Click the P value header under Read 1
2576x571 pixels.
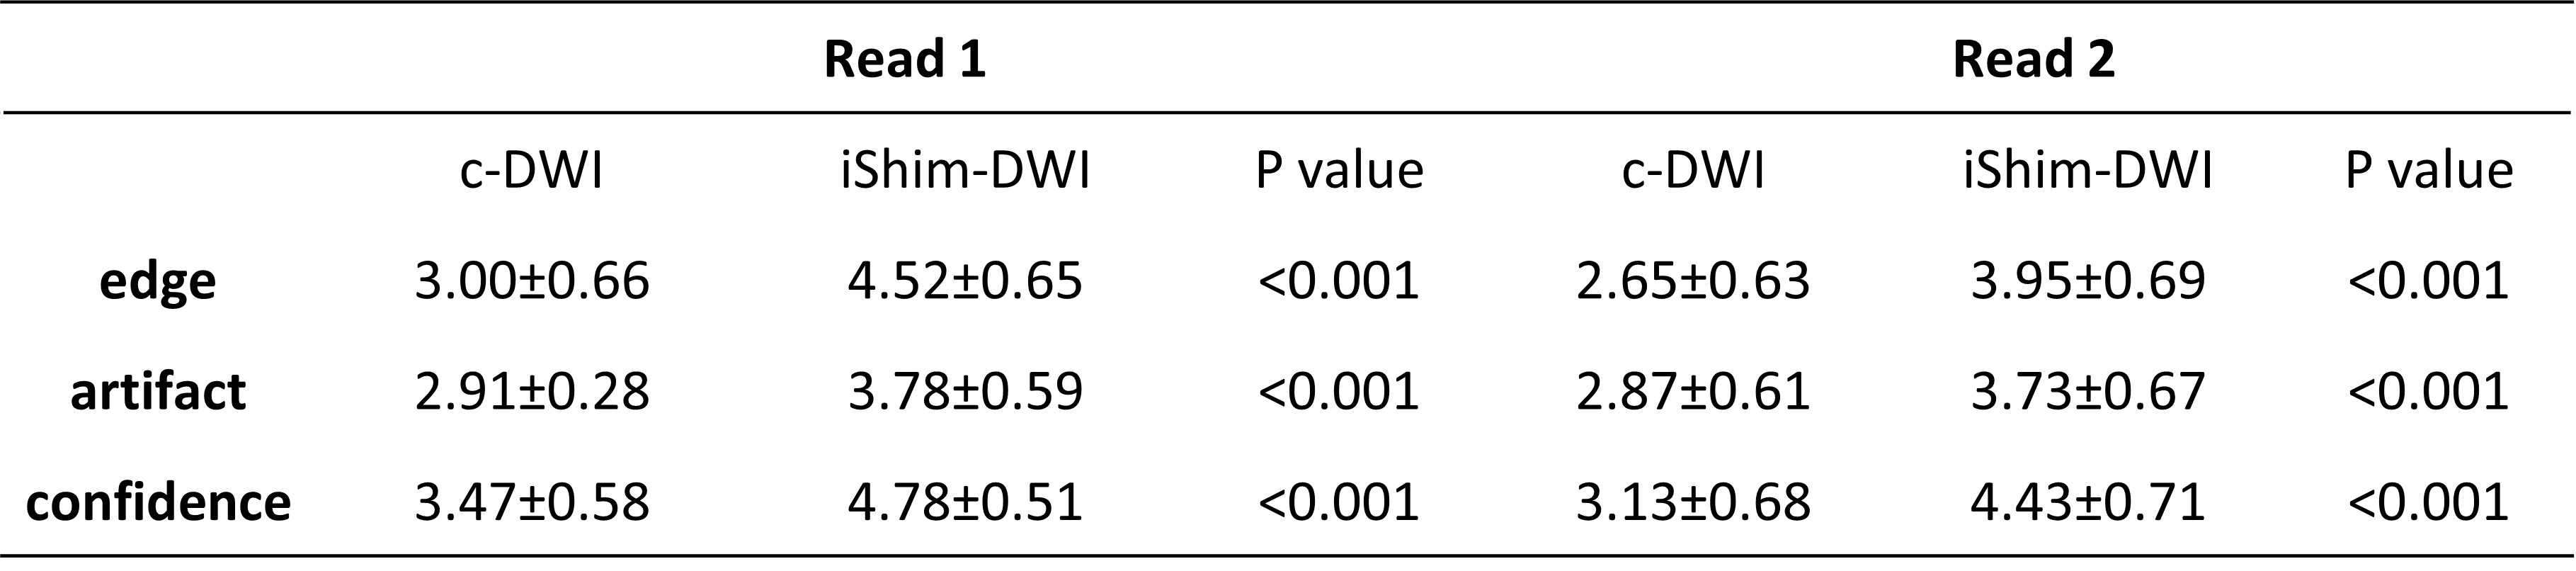(x=1339, y=171)
